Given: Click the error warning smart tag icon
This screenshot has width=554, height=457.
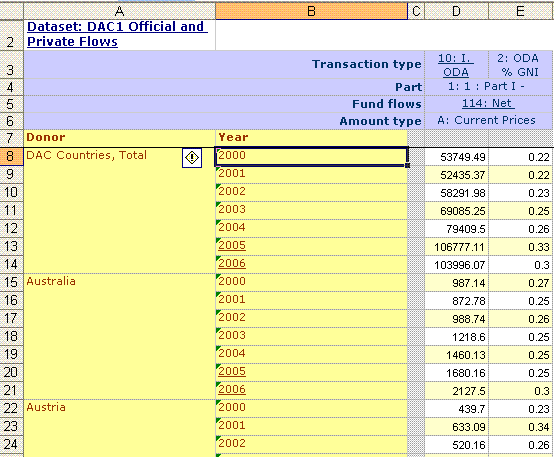Looking at the screenshot, I should tap(192, 158).
